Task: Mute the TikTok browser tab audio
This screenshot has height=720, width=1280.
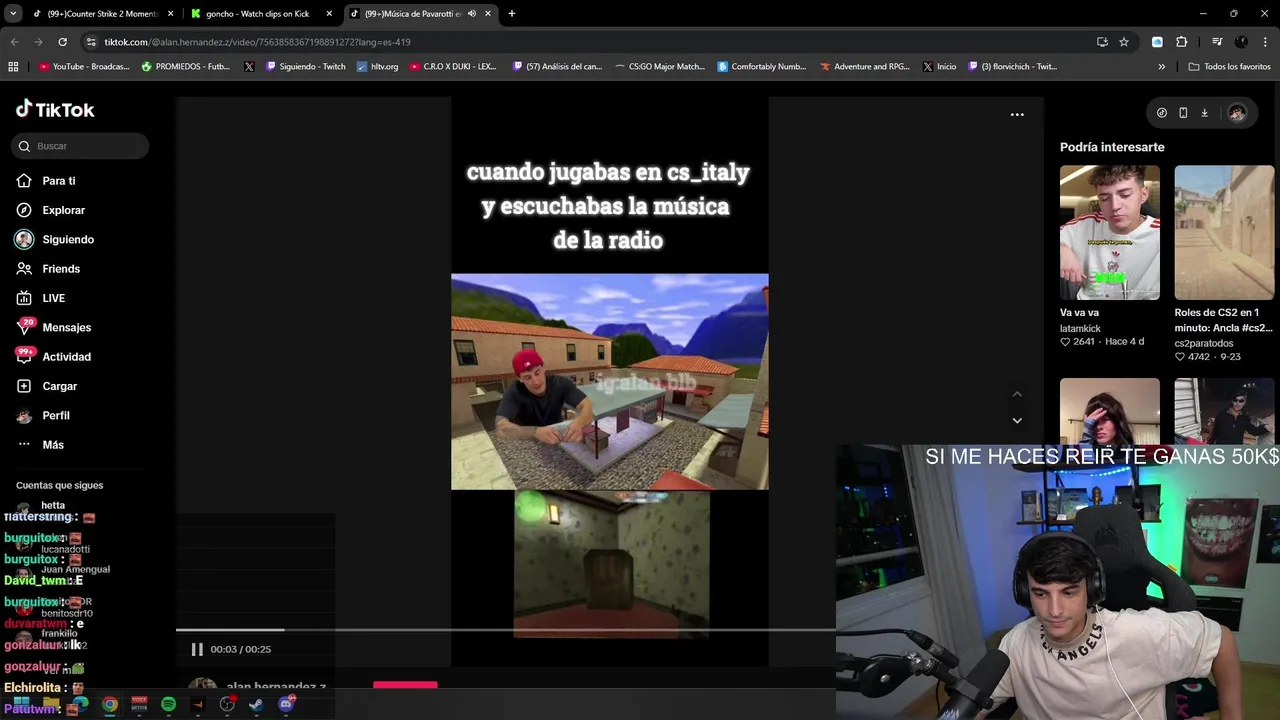Action: 472,14
